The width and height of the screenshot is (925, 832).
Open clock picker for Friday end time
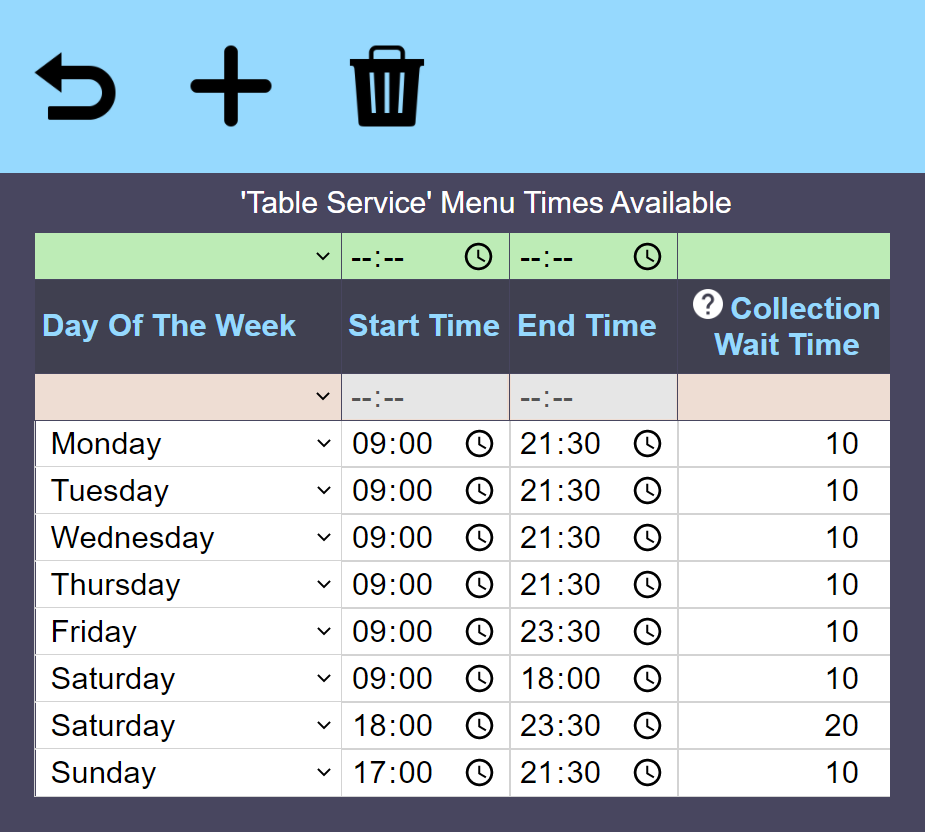tap(648, 632)
